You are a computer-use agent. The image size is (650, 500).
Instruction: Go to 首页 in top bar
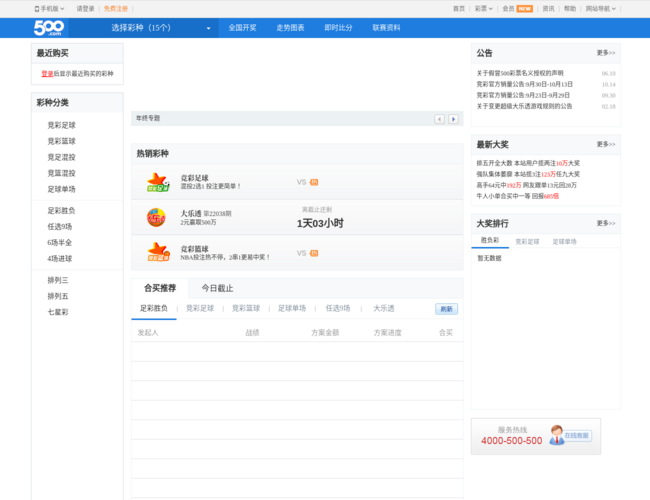pos(459,9)
